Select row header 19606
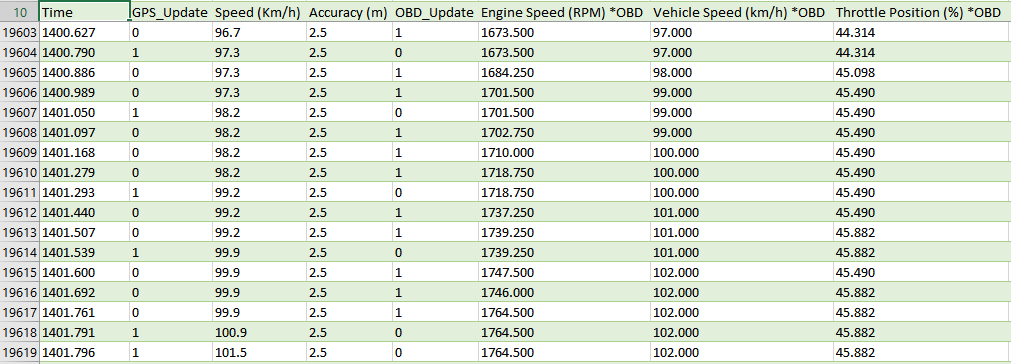Viewport: 1011px width, 364px height. pos(19,93)
